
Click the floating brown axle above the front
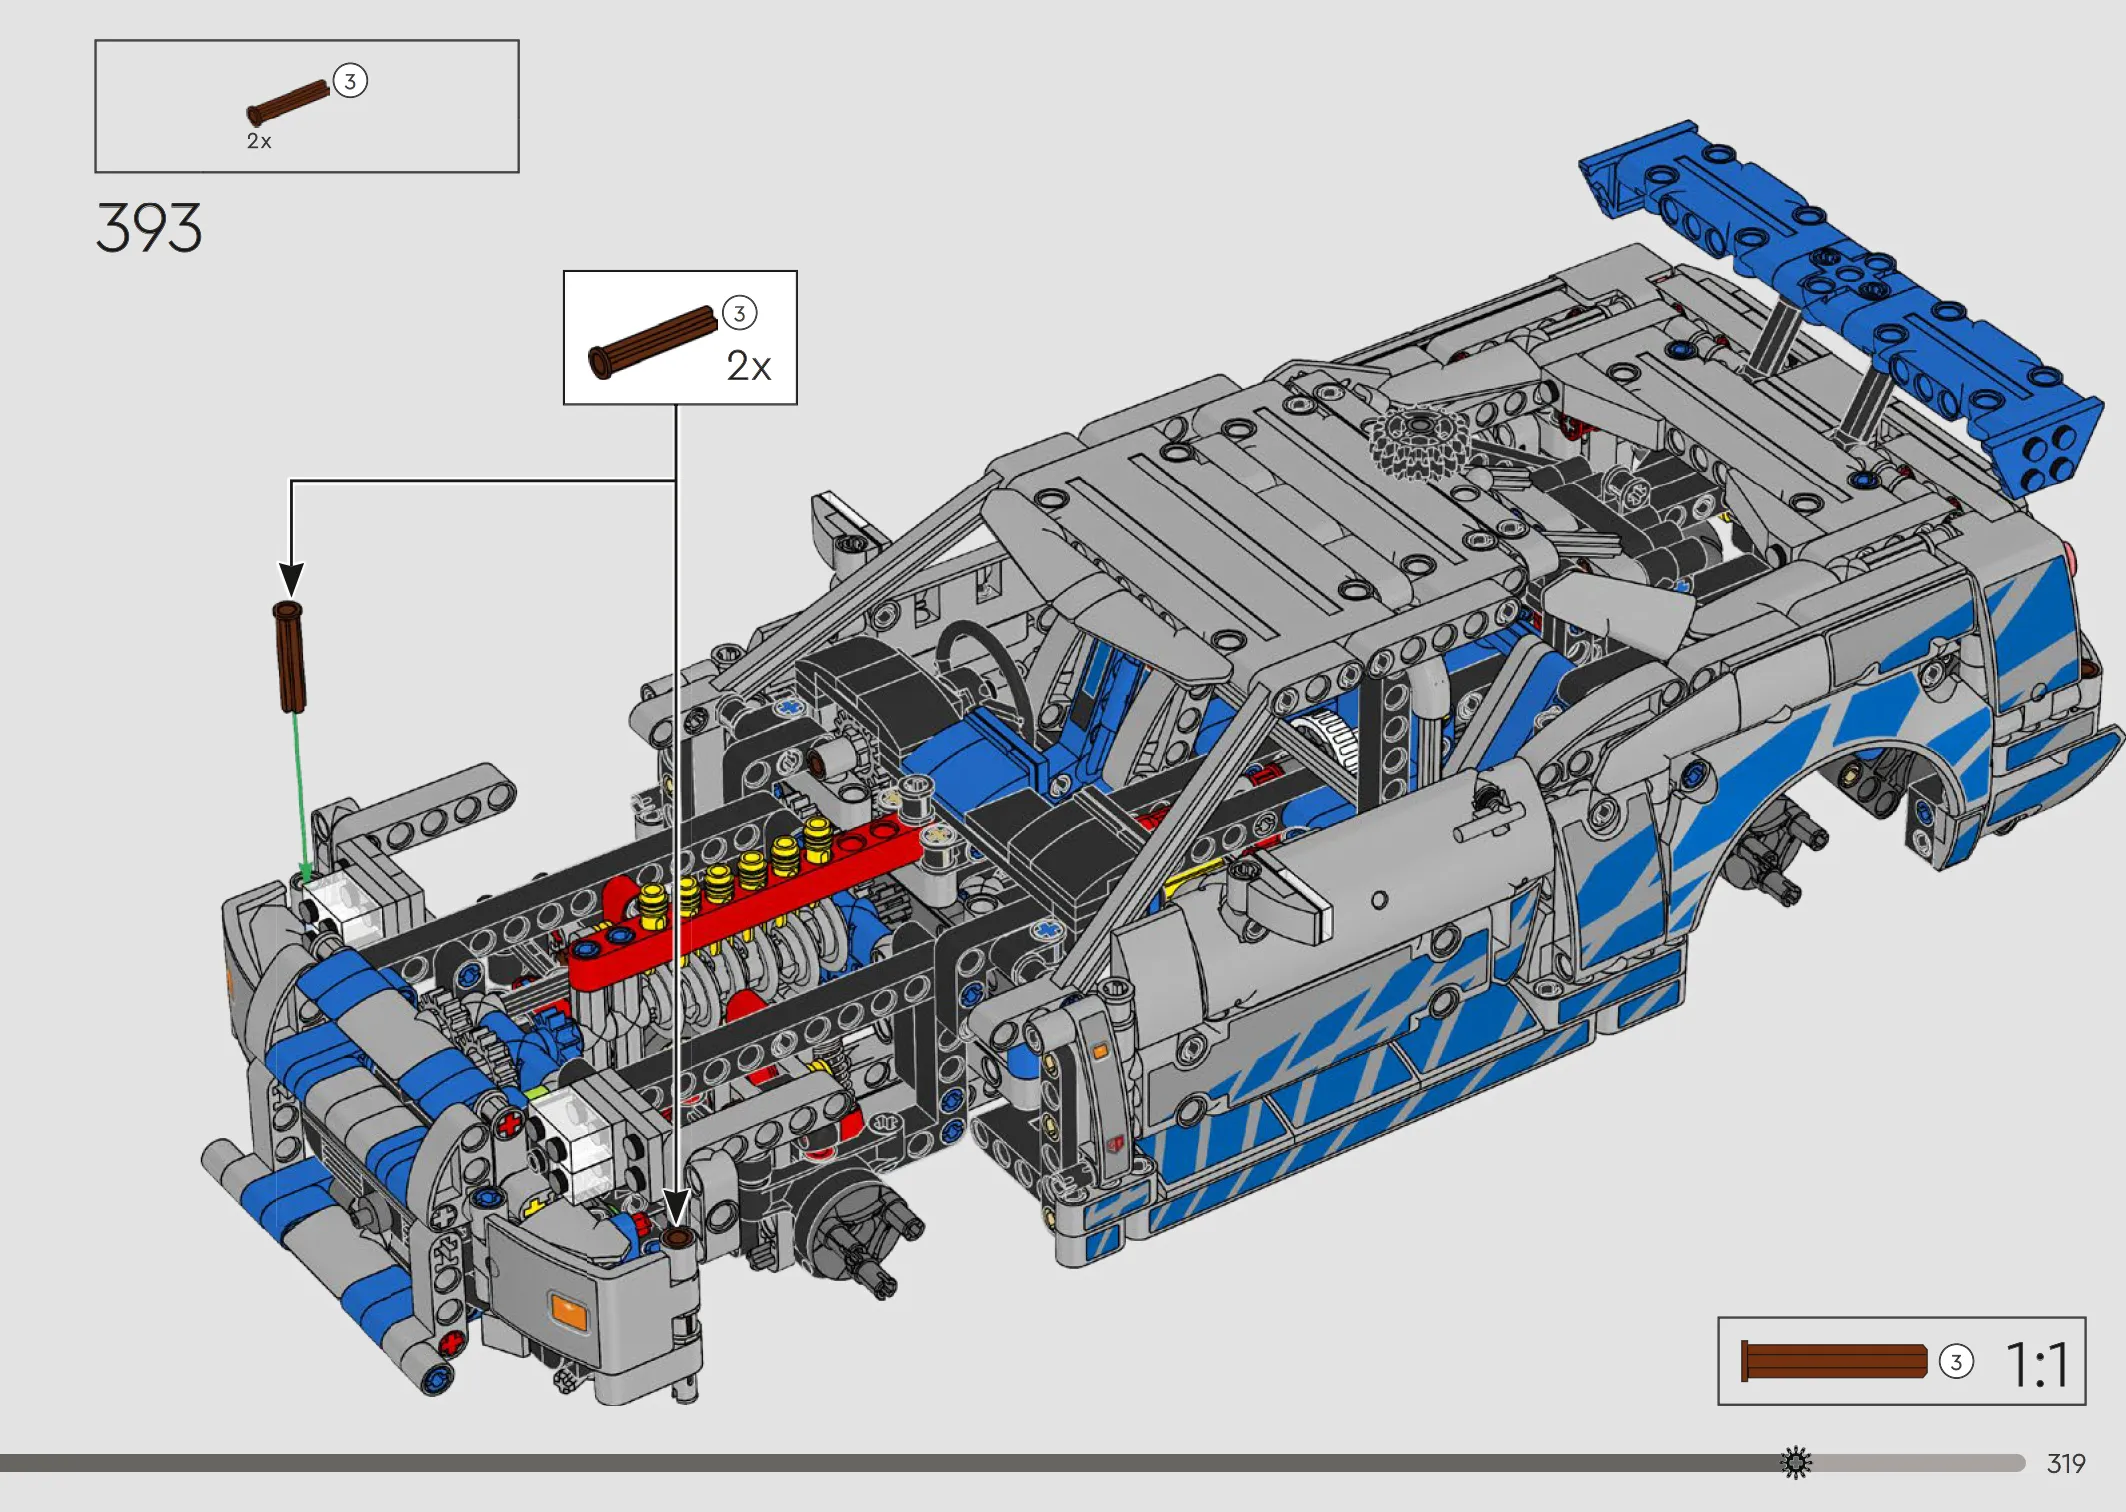(289, 656)
